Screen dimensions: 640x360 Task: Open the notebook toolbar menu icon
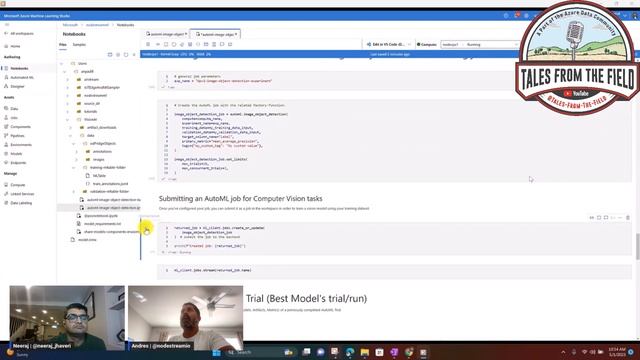click(148, 44)
